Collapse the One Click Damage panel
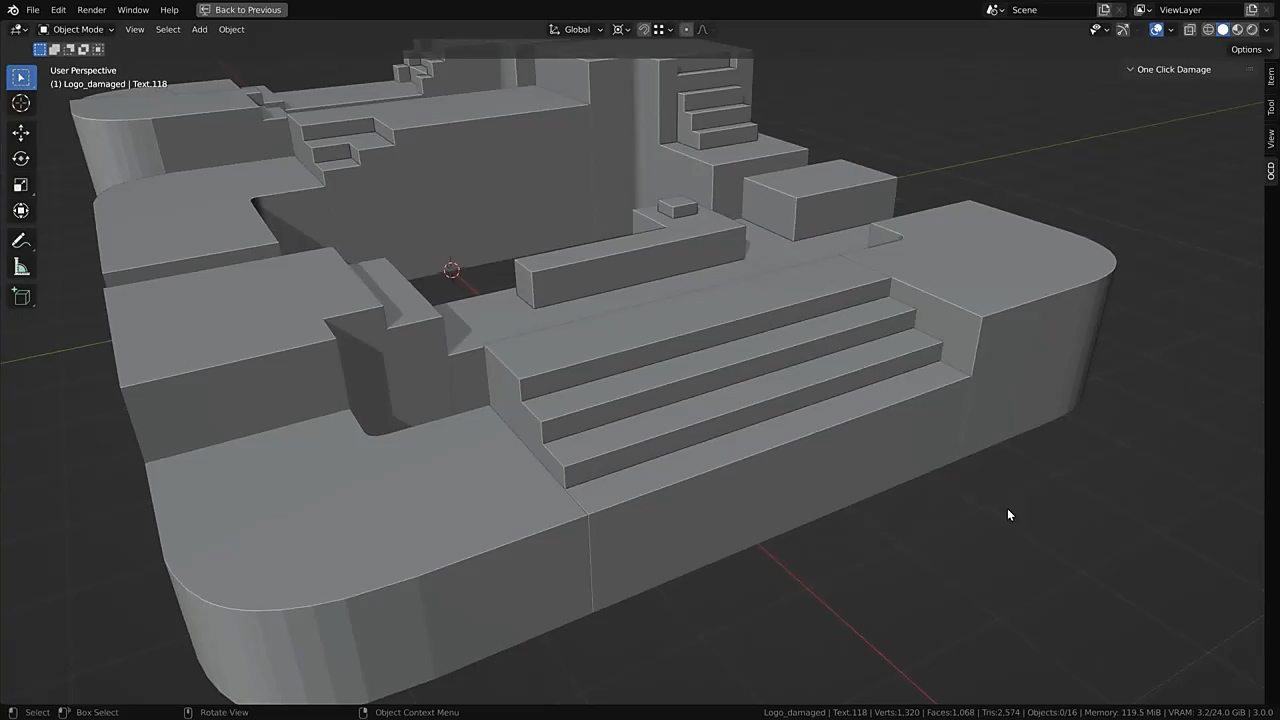1280x720 pixels. pos(1130,70)
